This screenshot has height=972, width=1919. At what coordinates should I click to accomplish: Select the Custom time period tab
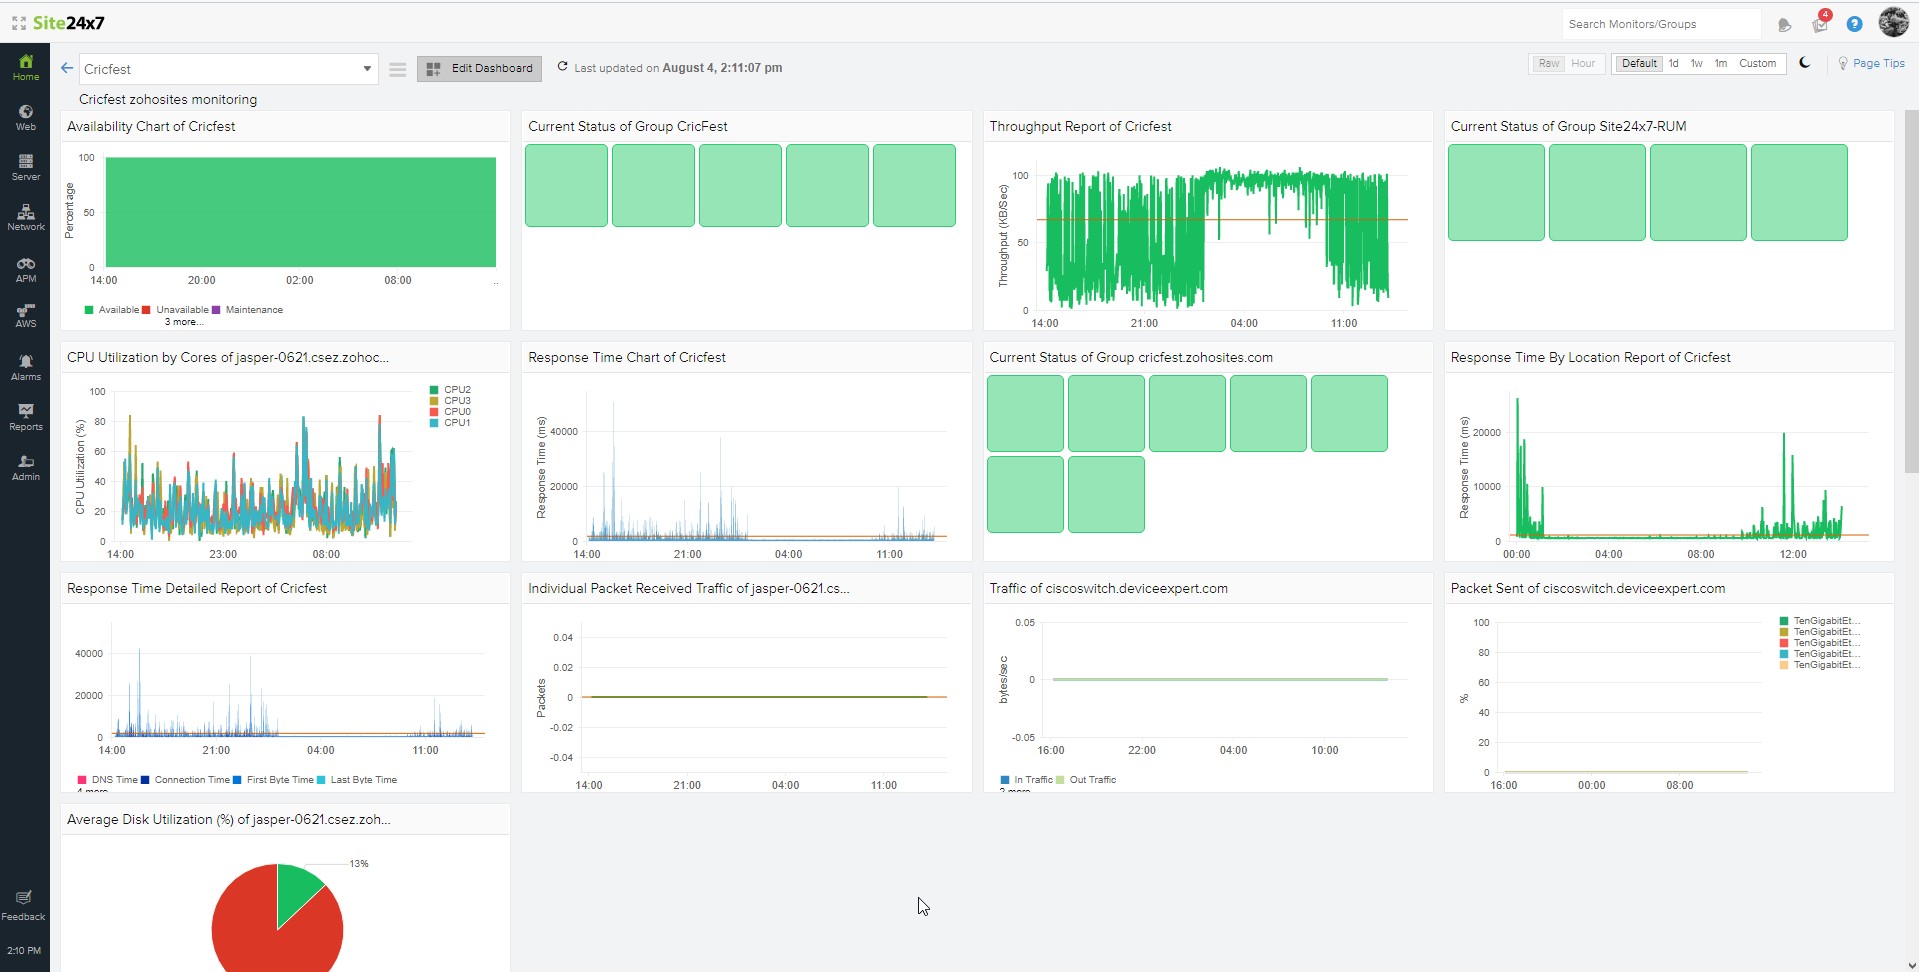point(1757,63)
